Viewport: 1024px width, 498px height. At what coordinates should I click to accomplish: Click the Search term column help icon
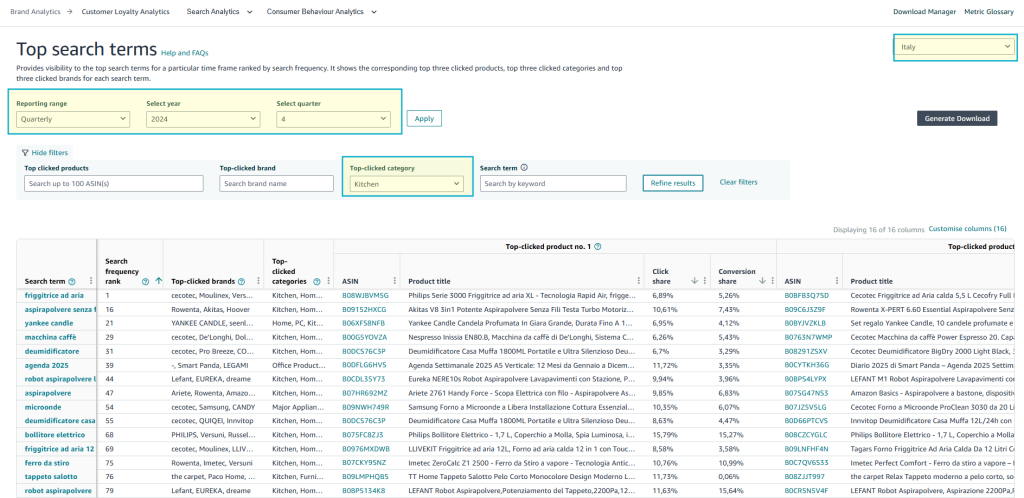point(74,282)
